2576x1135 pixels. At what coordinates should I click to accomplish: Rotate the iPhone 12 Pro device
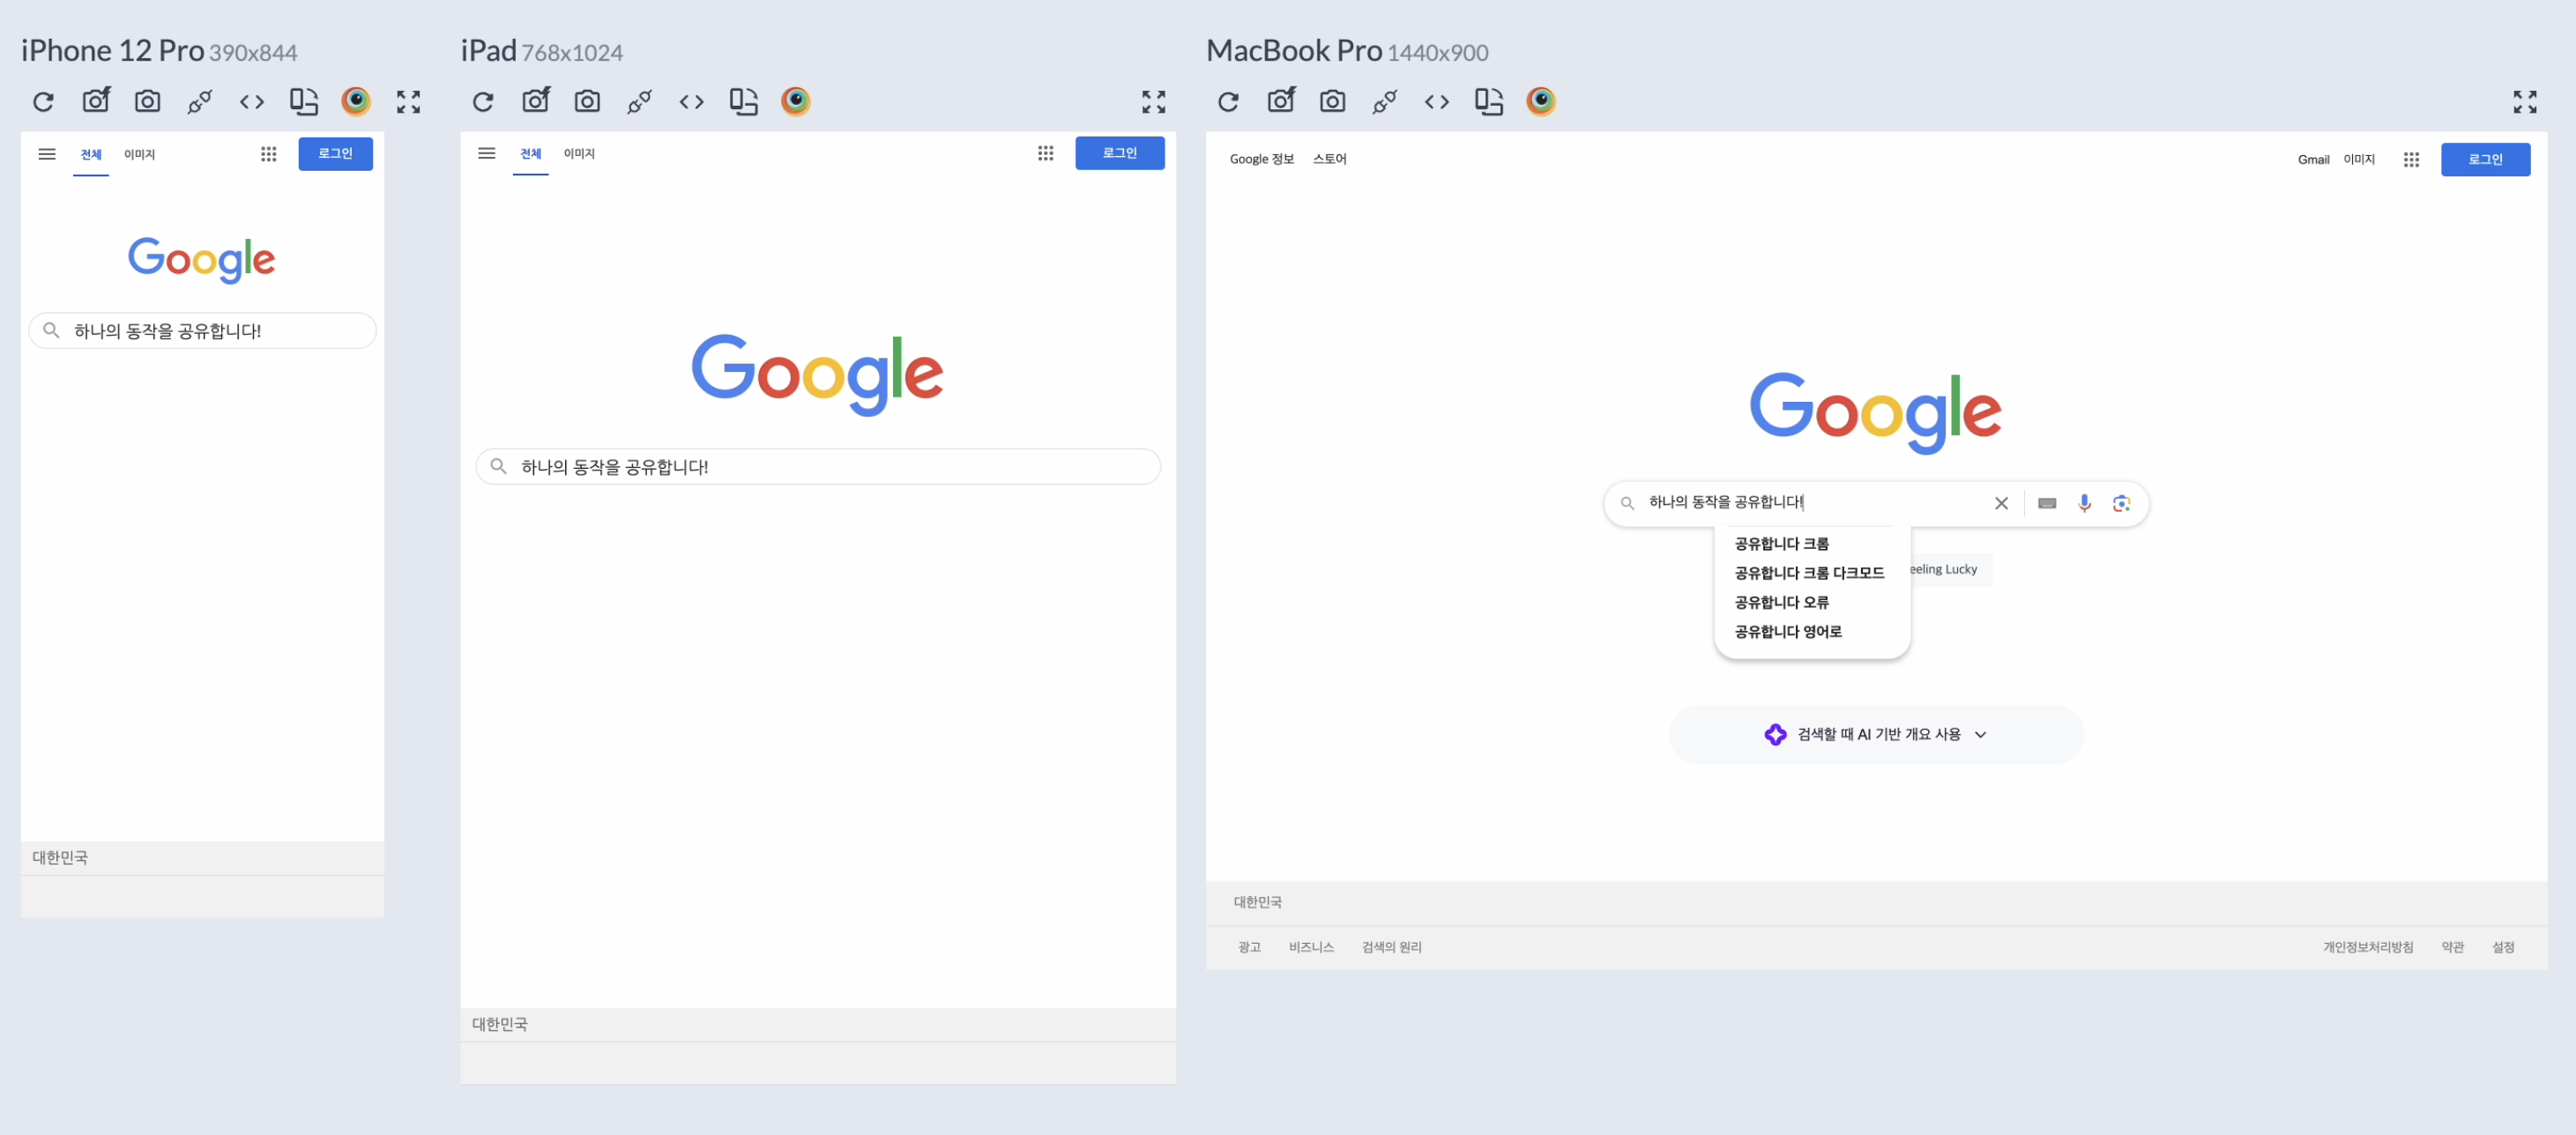pos(304,101)
